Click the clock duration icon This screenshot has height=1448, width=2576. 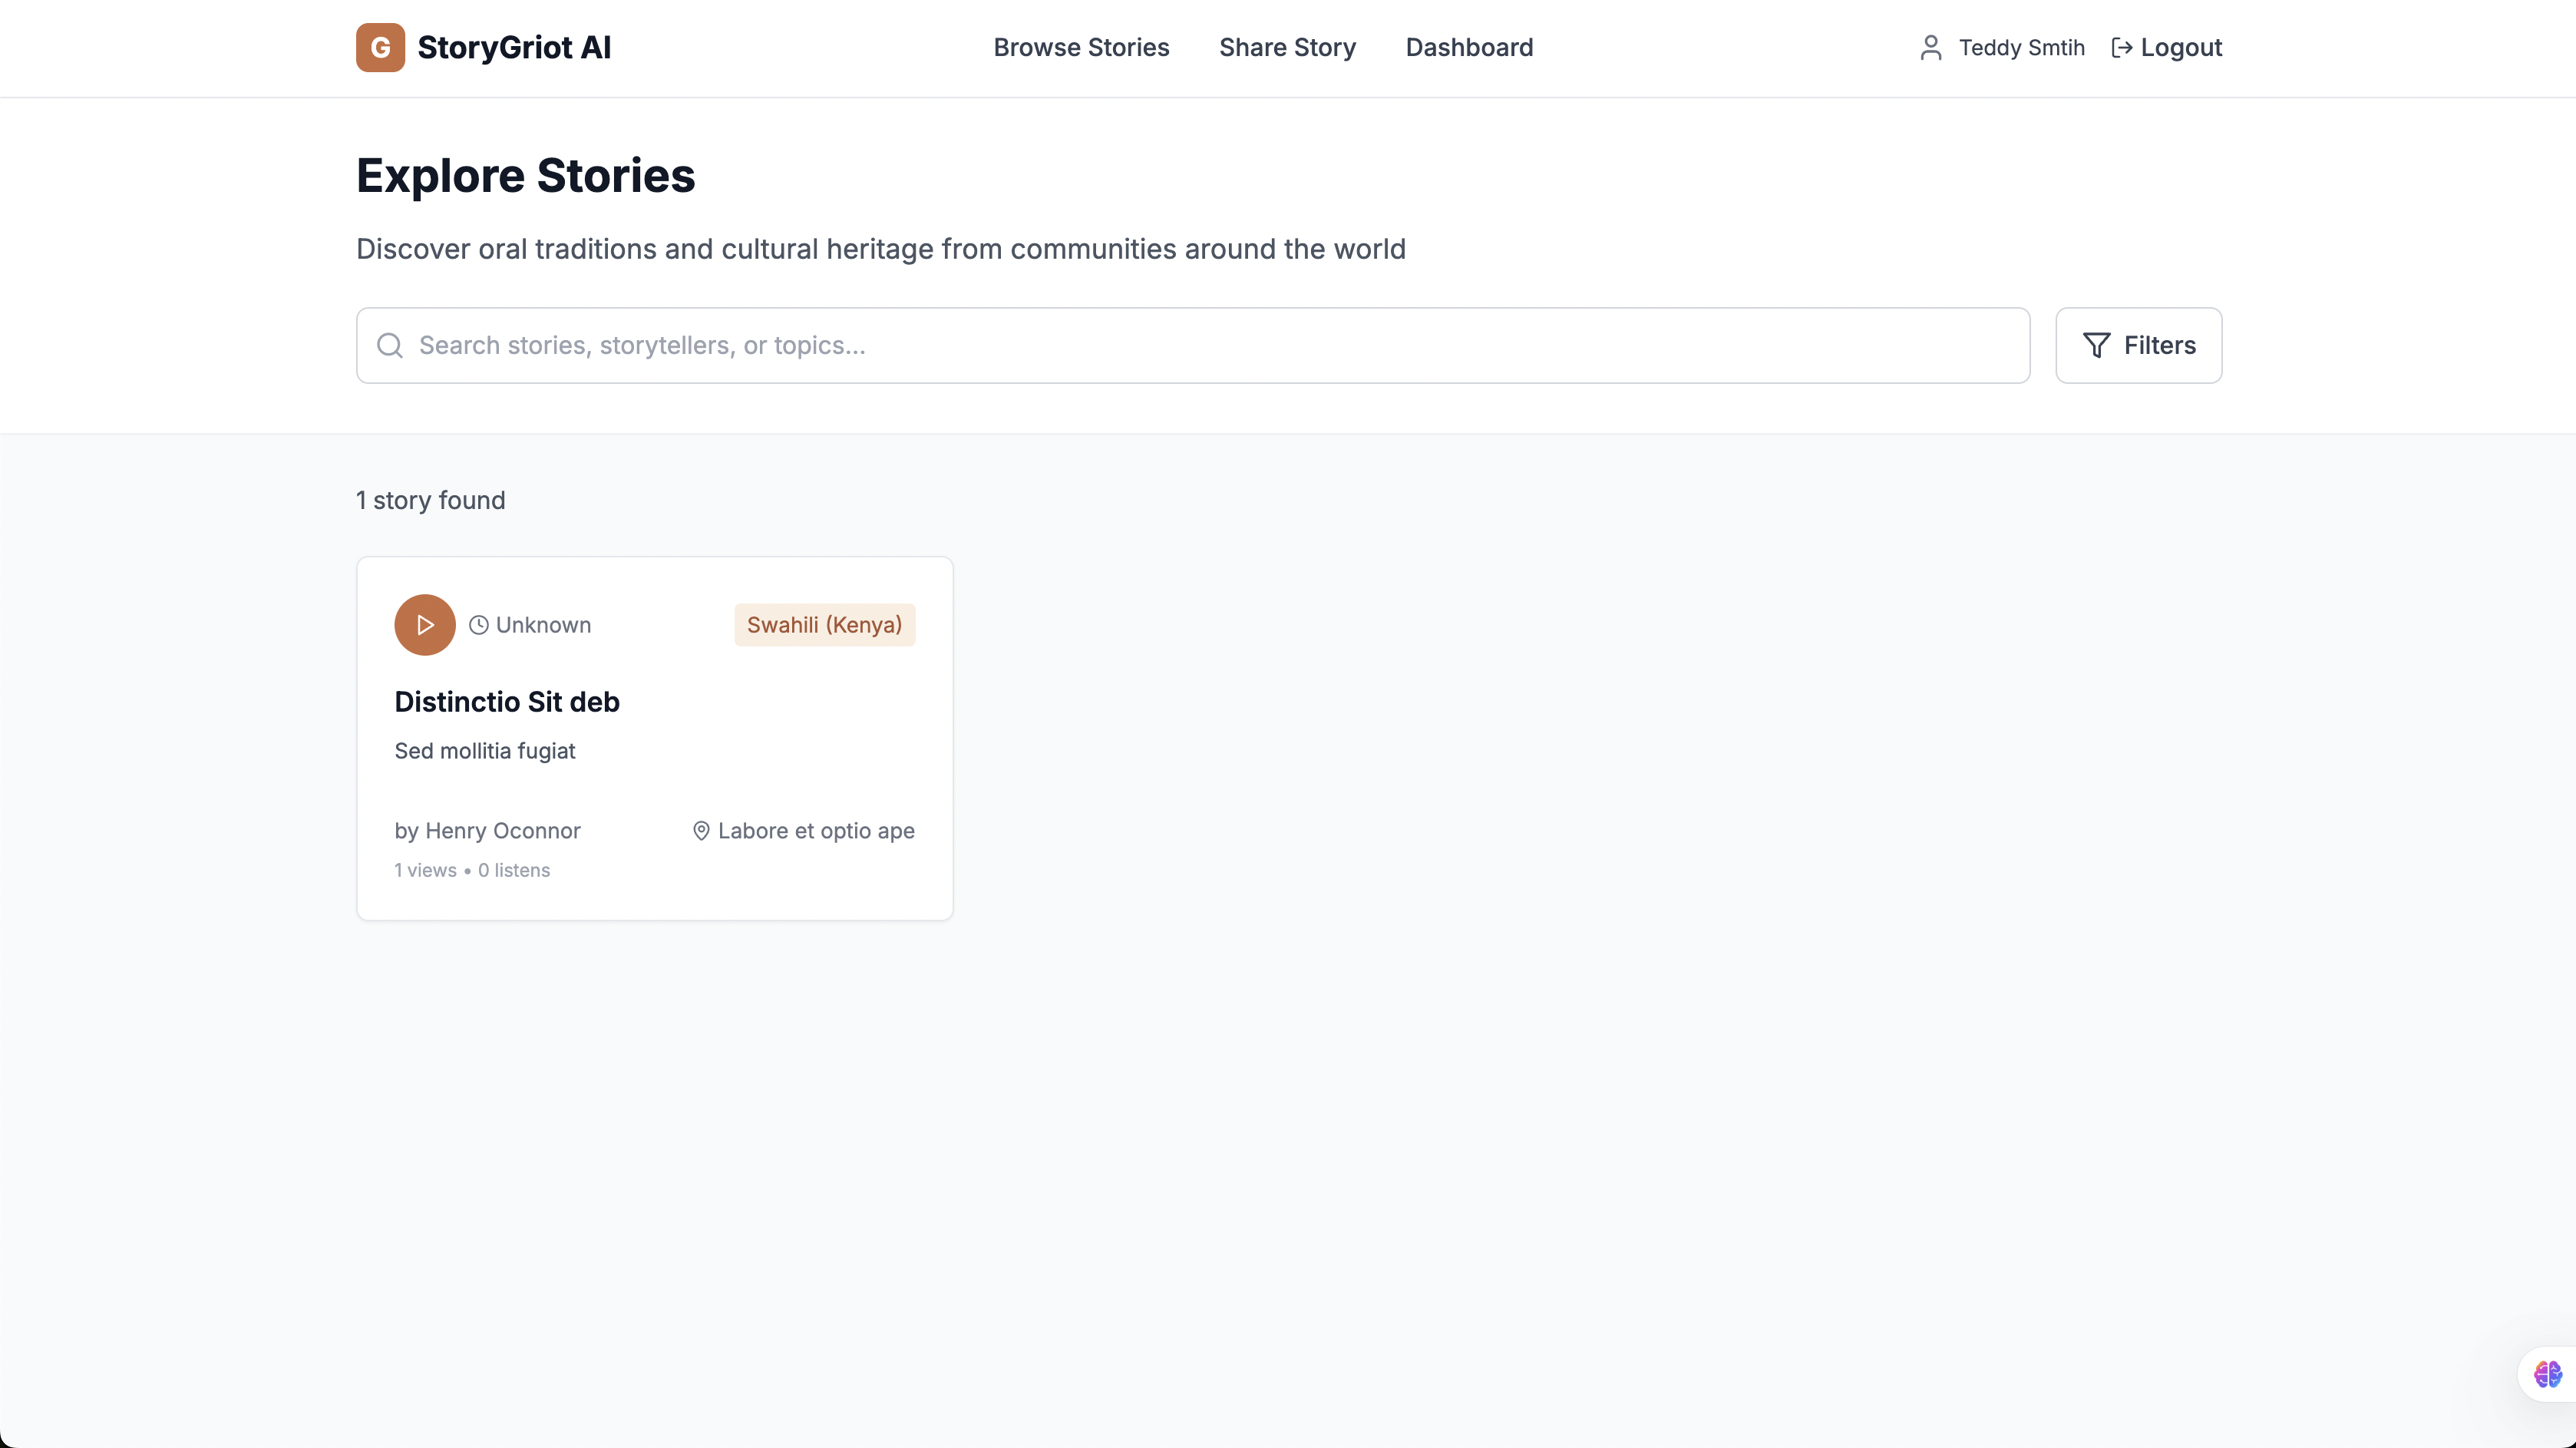coord(479,625)
